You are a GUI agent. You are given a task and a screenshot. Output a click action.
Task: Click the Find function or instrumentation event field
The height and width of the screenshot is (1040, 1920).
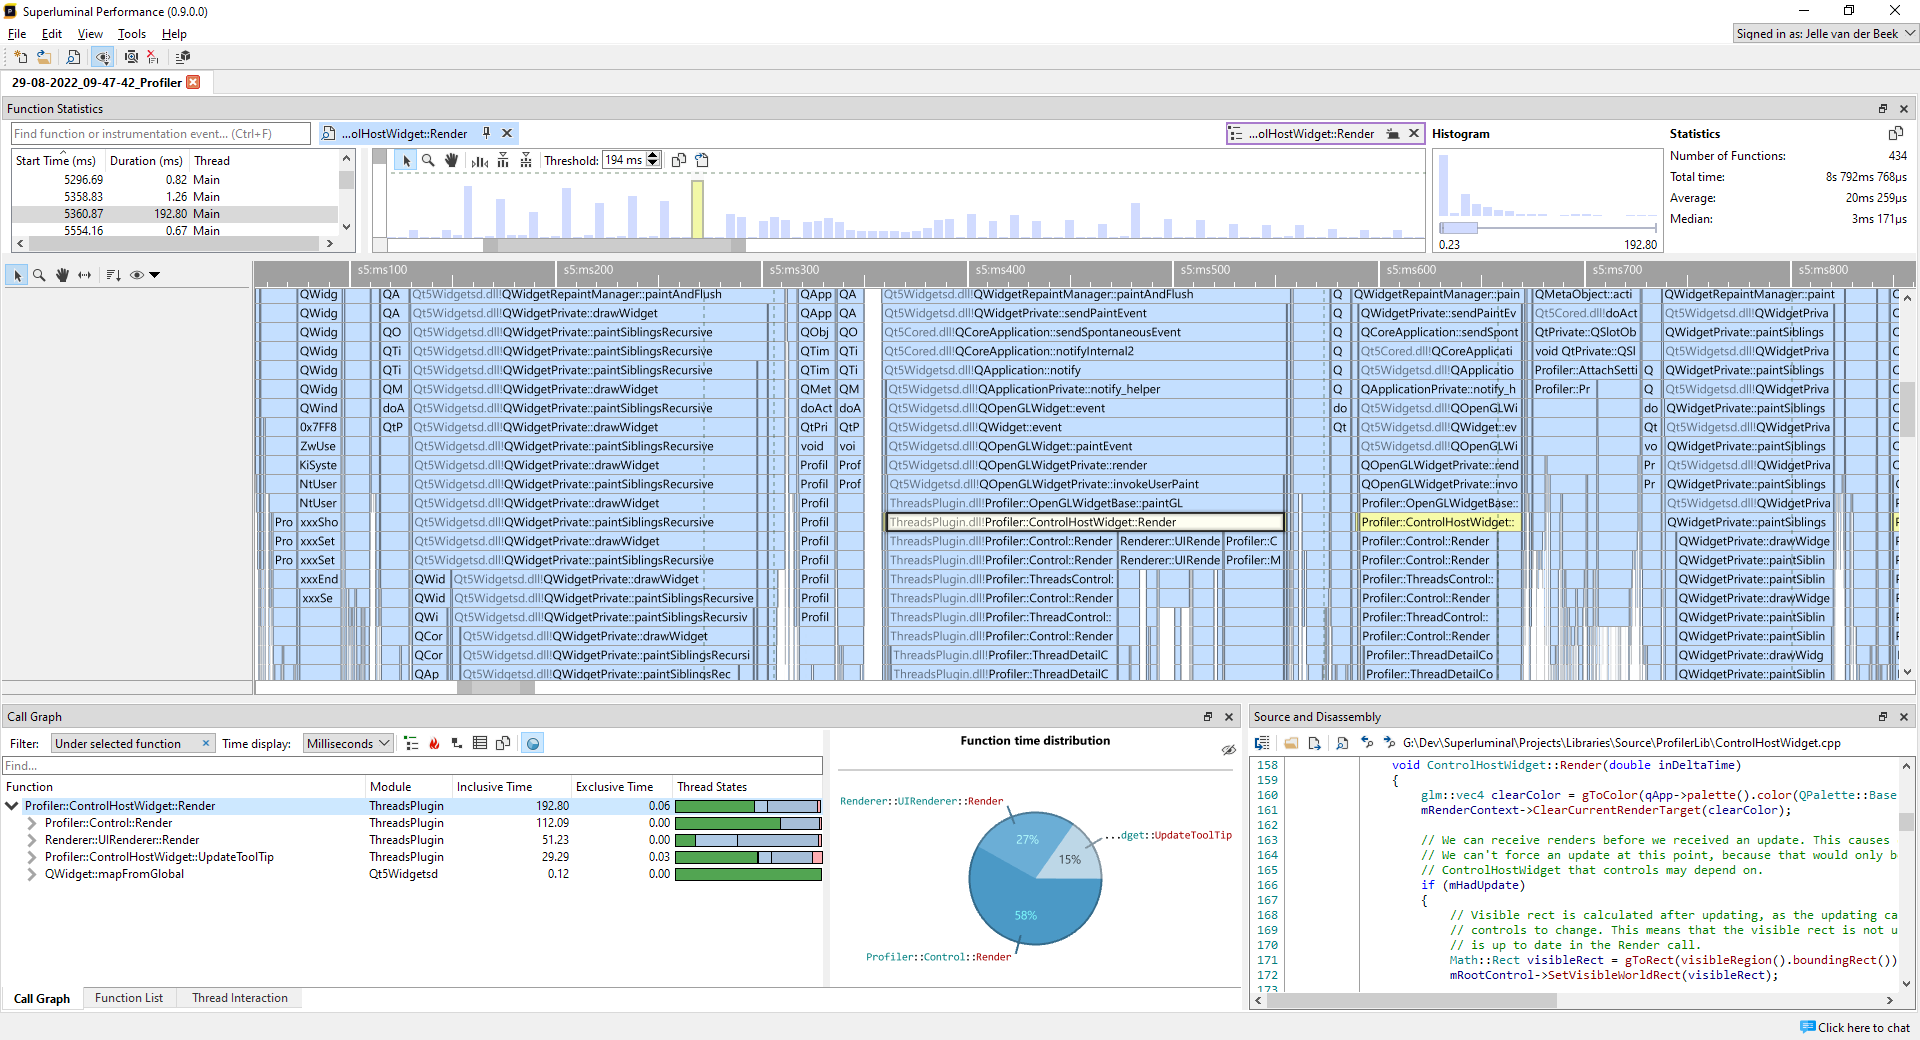(x=160, y=134)
